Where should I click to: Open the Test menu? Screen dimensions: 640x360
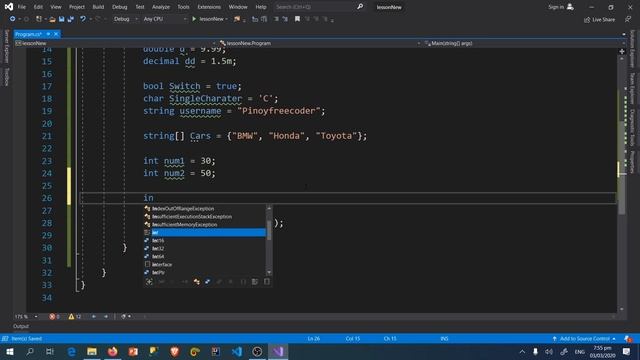coord(140,7)
